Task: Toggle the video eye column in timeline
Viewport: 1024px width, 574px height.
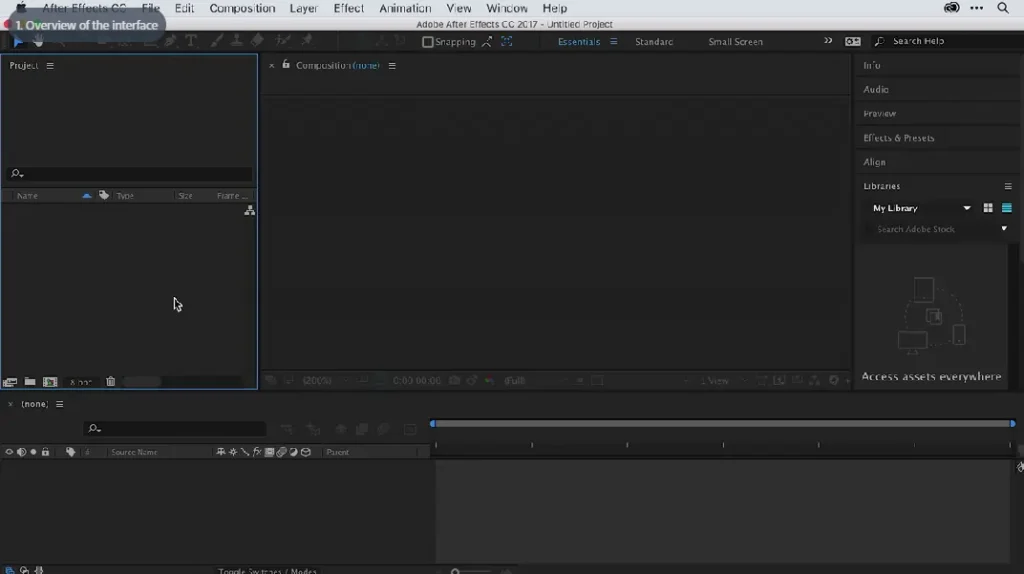Action: coord(9,452)
